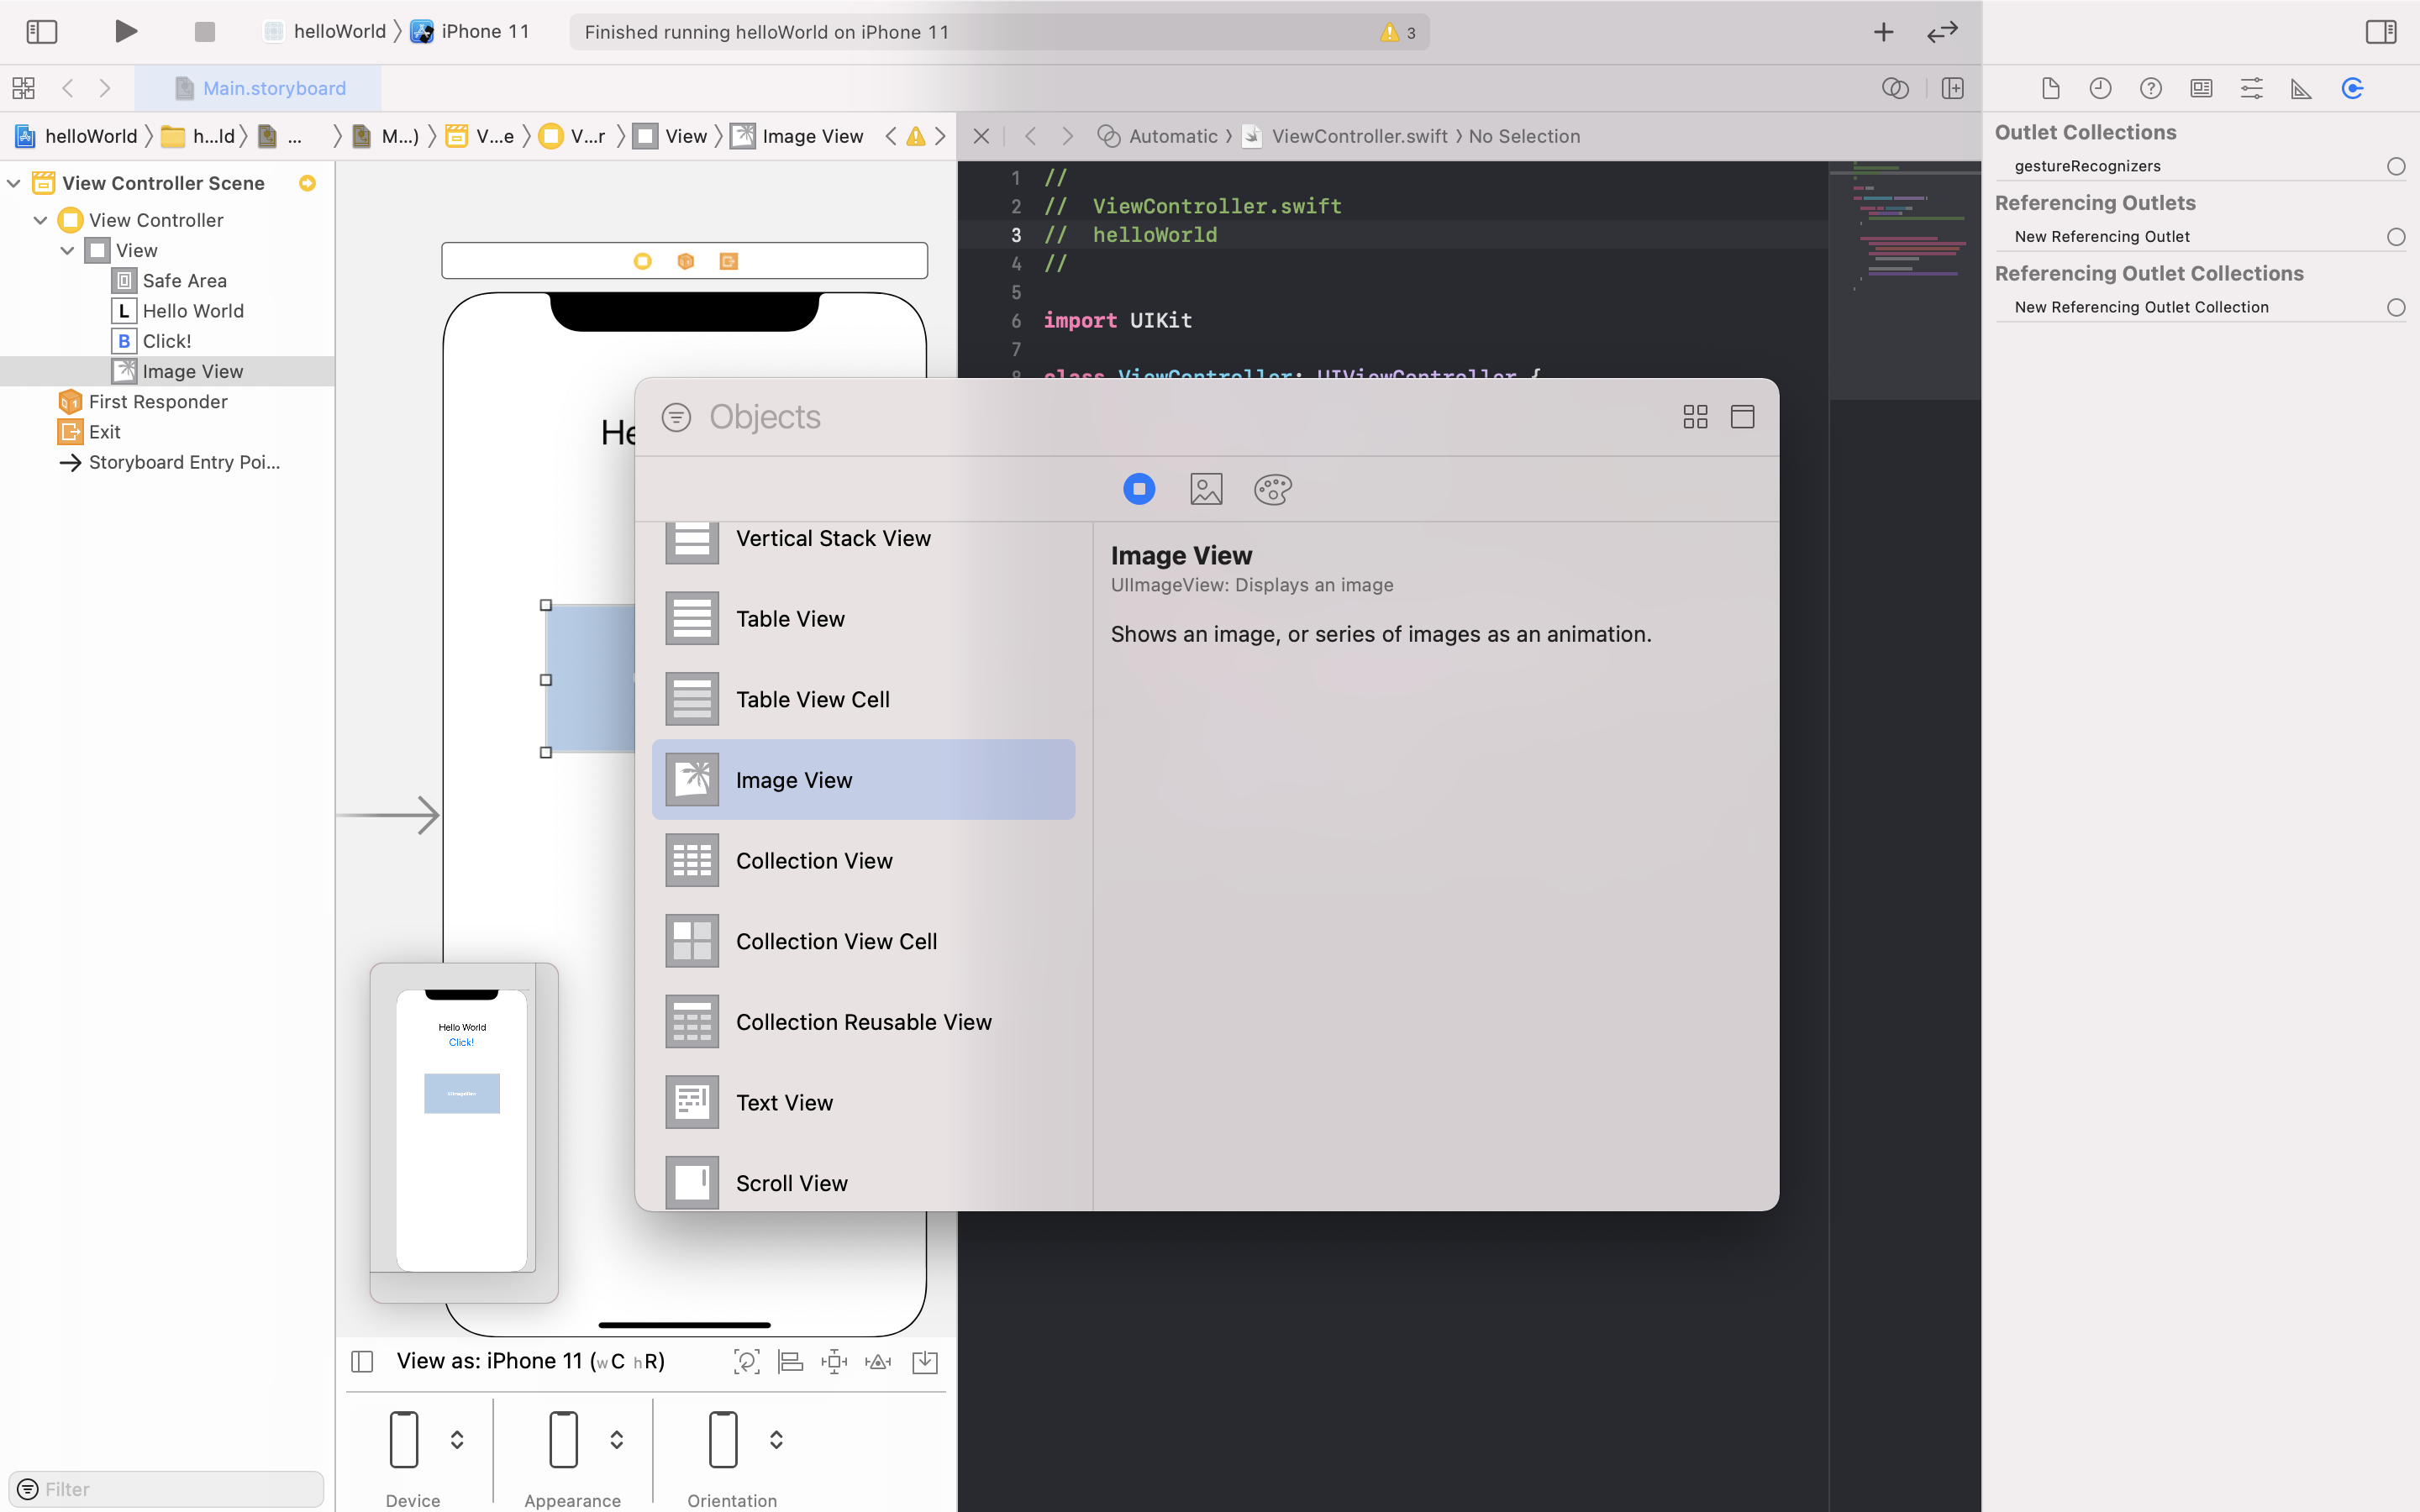Image resolution: width=2420 pixels, height=1512 pixels.
Task: Click the gestureRecognizers outlet connection circle
Action: (x=2396, y=166)
